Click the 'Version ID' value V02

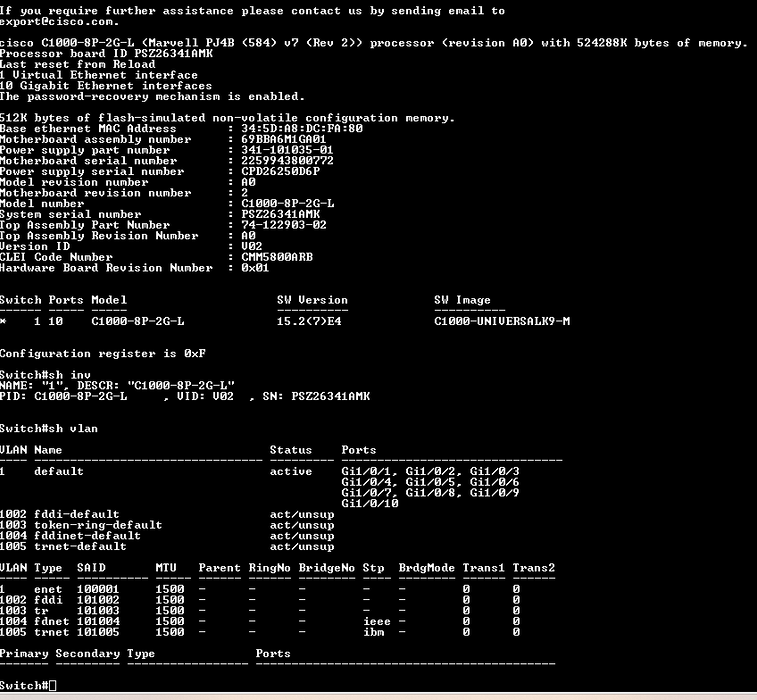[252, 246]
